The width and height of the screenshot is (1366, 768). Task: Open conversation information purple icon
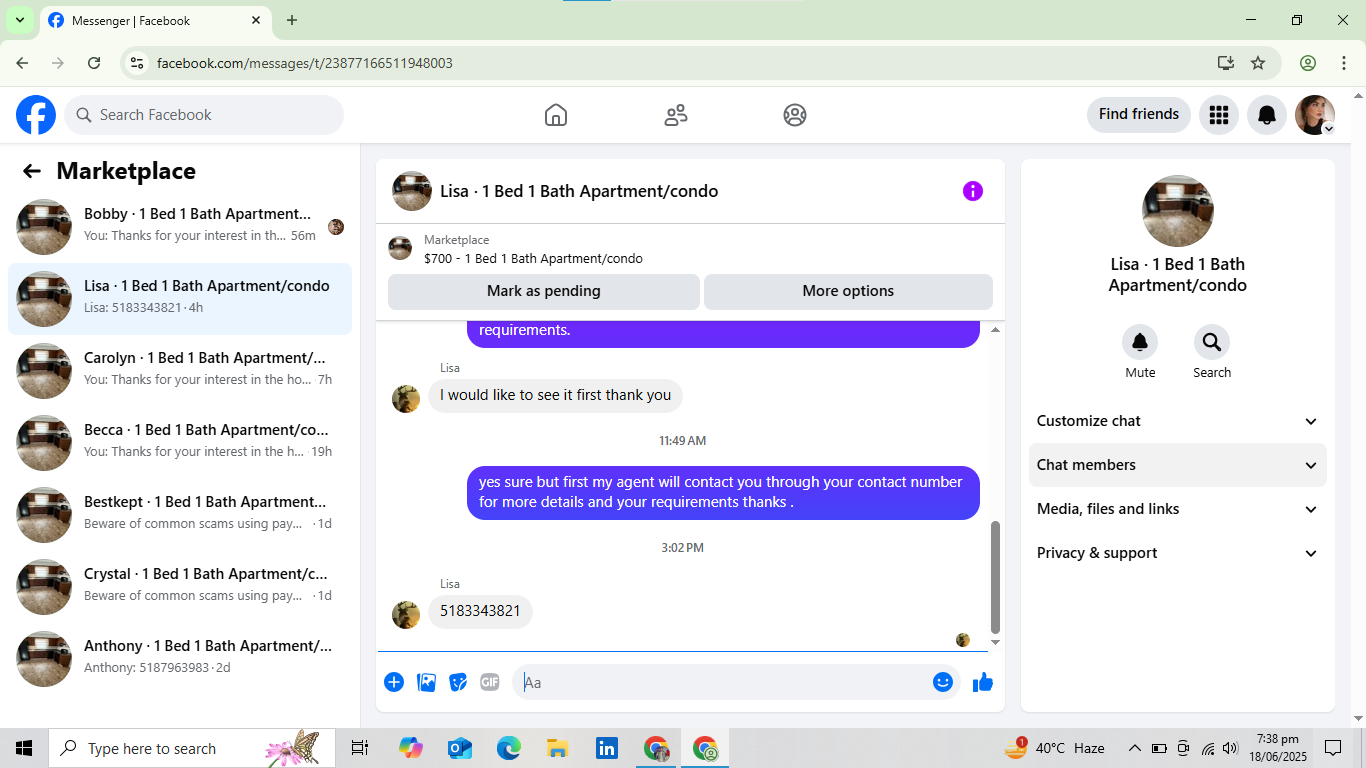[x=973, y=191]
